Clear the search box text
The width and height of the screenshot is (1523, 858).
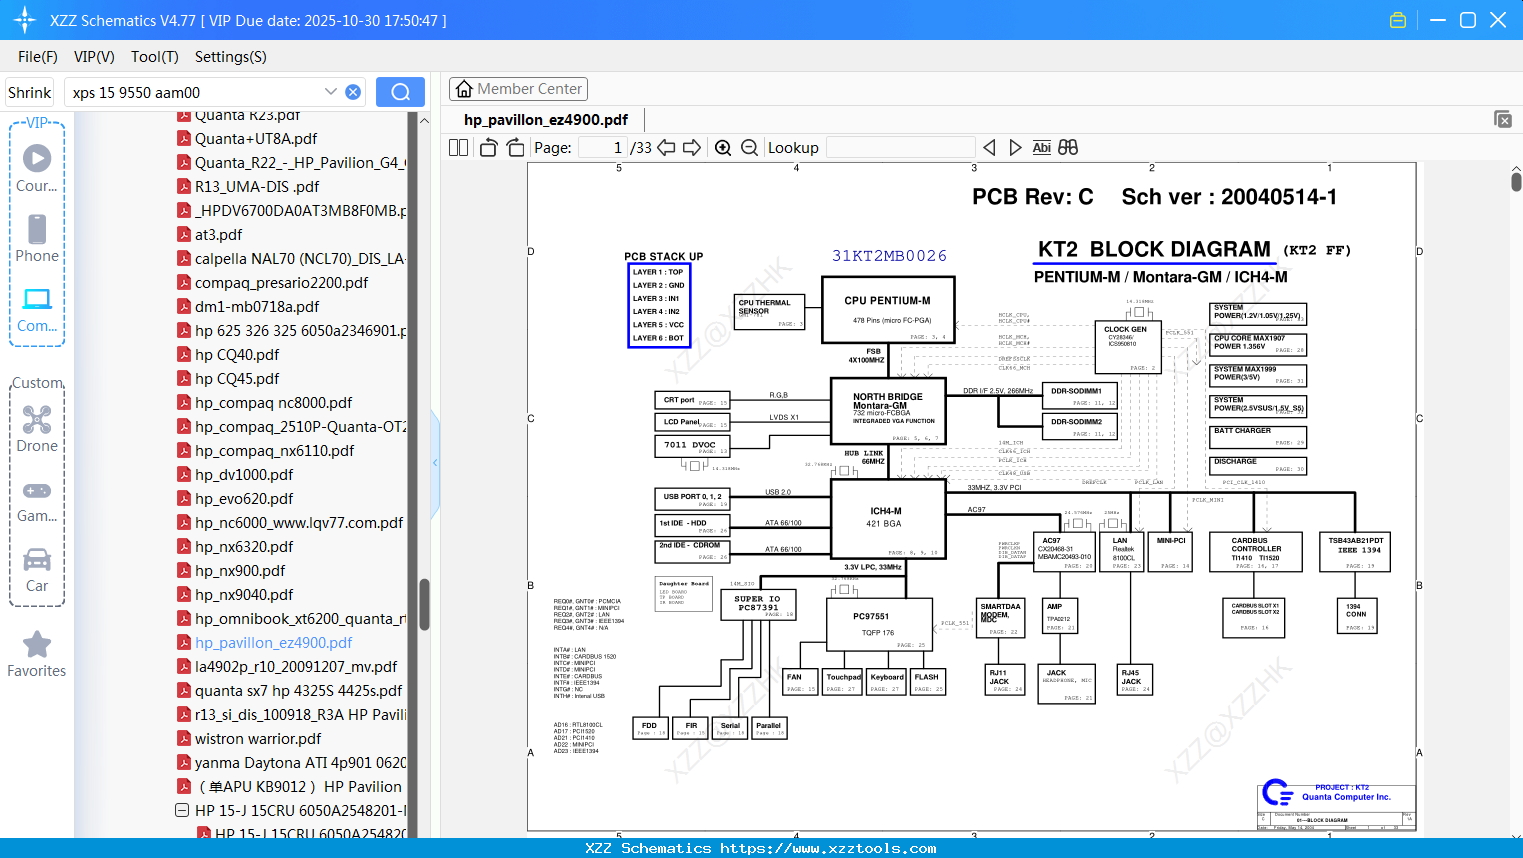click(353, 92)
